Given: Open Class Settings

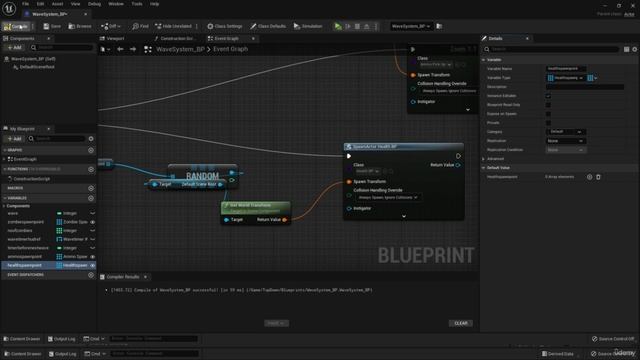Looking at the screenshot, I should (x=224, y=27).
